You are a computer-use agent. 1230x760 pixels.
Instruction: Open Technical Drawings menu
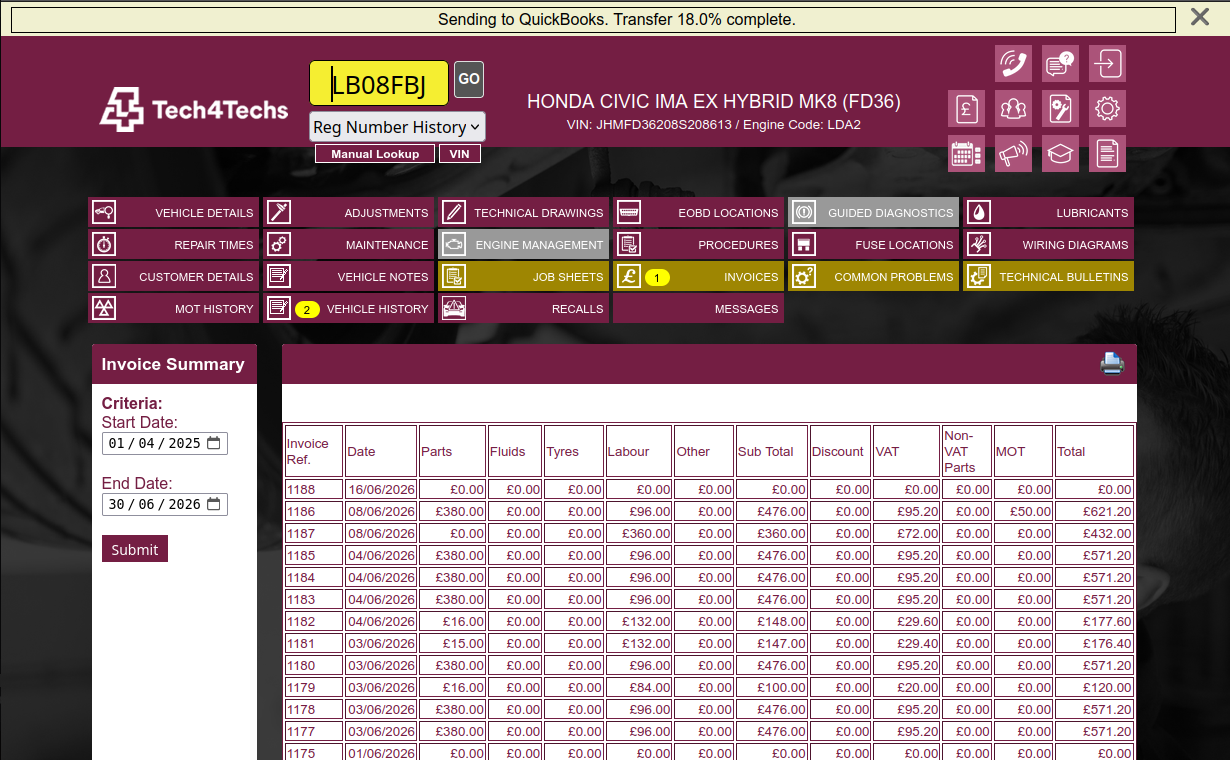(x=523, y=212)
